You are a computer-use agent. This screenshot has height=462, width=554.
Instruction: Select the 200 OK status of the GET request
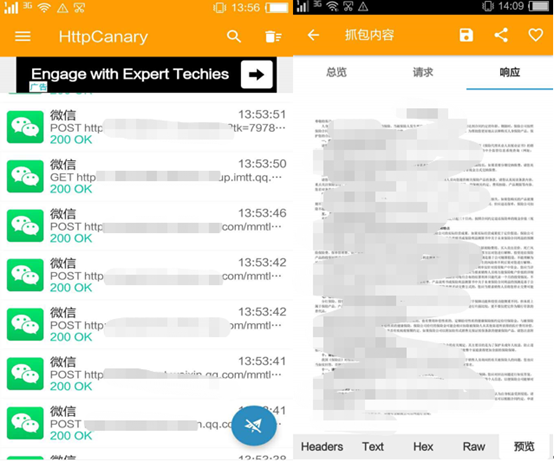[x=71, y=189]
